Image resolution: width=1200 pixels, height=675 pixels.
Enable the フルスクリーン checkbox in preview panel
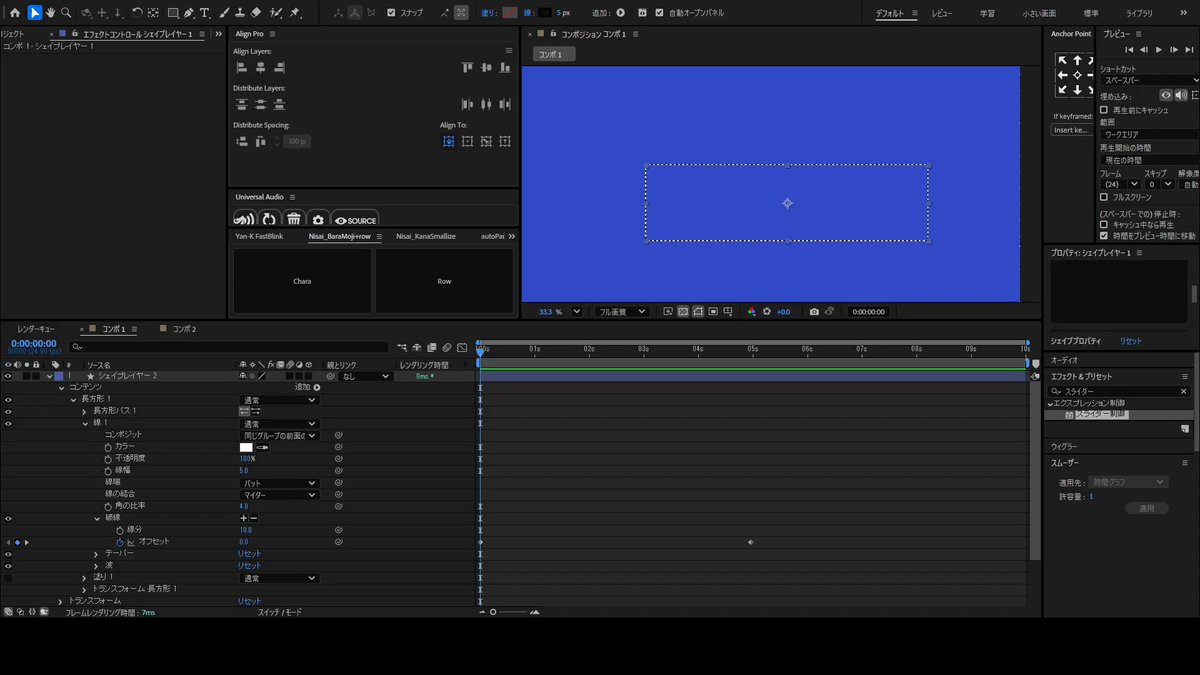(x=1104, y=197)
